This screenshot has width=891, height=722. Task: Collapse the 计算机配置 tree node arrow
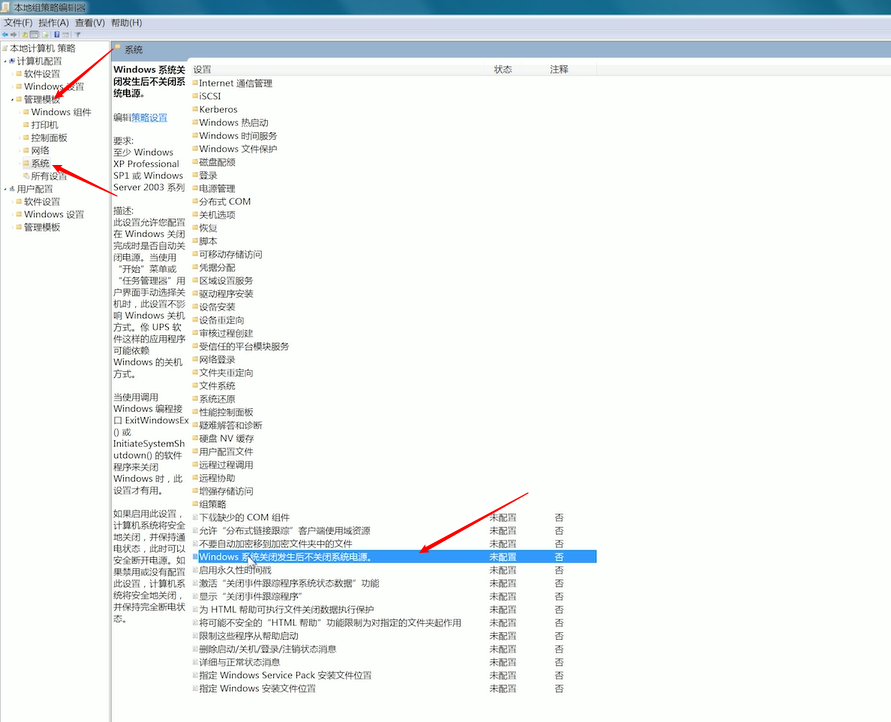(x=5, y=61)
